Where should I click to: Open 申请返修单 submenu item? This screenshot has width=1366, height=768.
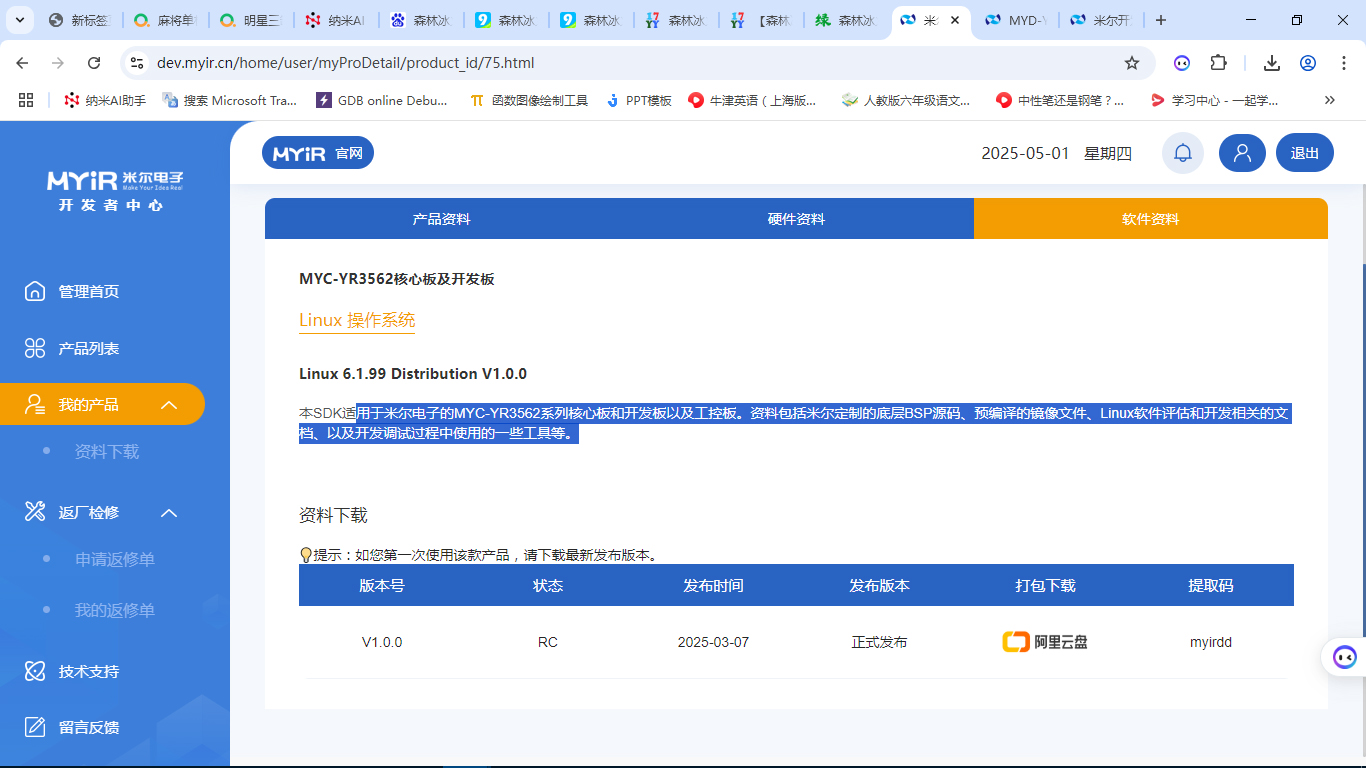click(x=115, y=559)
